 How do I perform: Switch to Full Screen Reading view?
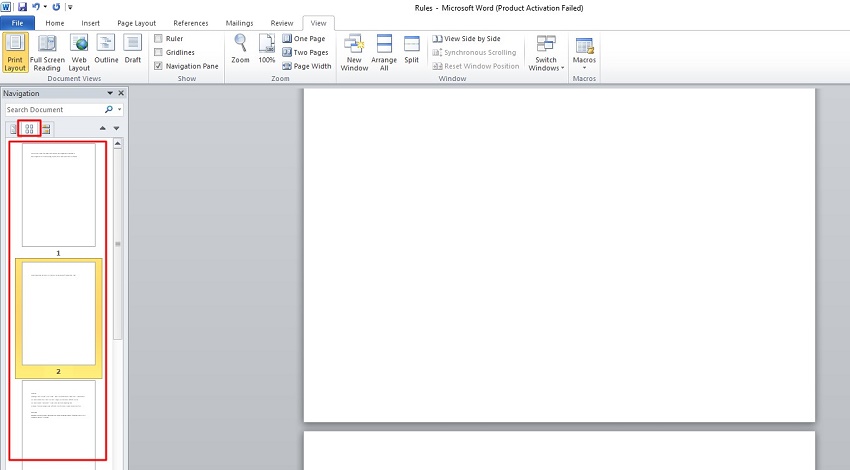(x=46, y=51)
